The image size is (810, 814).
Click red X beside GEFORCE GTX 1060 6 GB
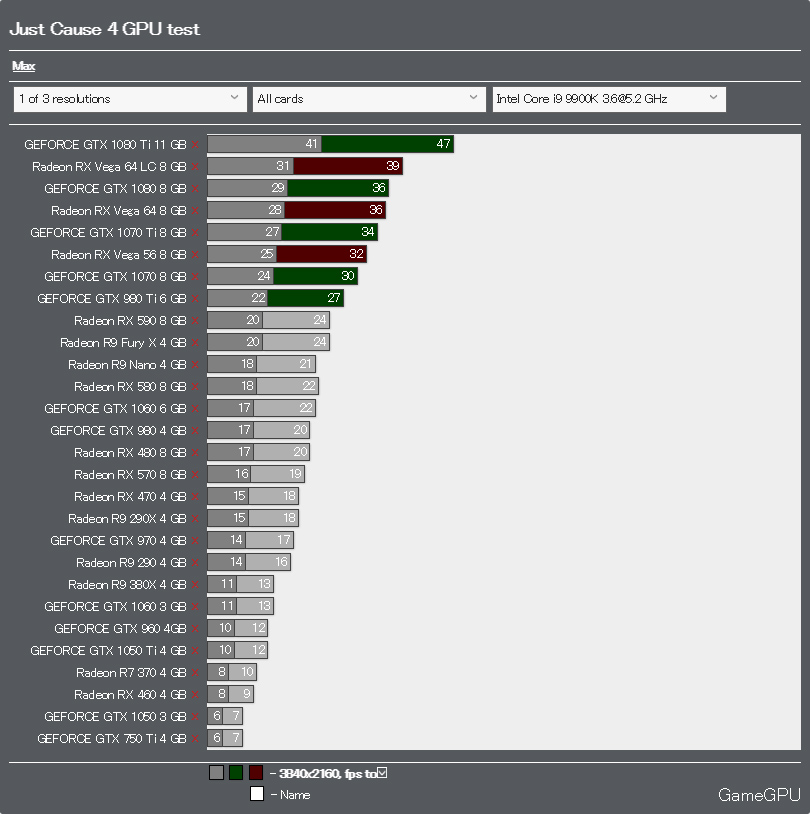[x=197, y=409]
